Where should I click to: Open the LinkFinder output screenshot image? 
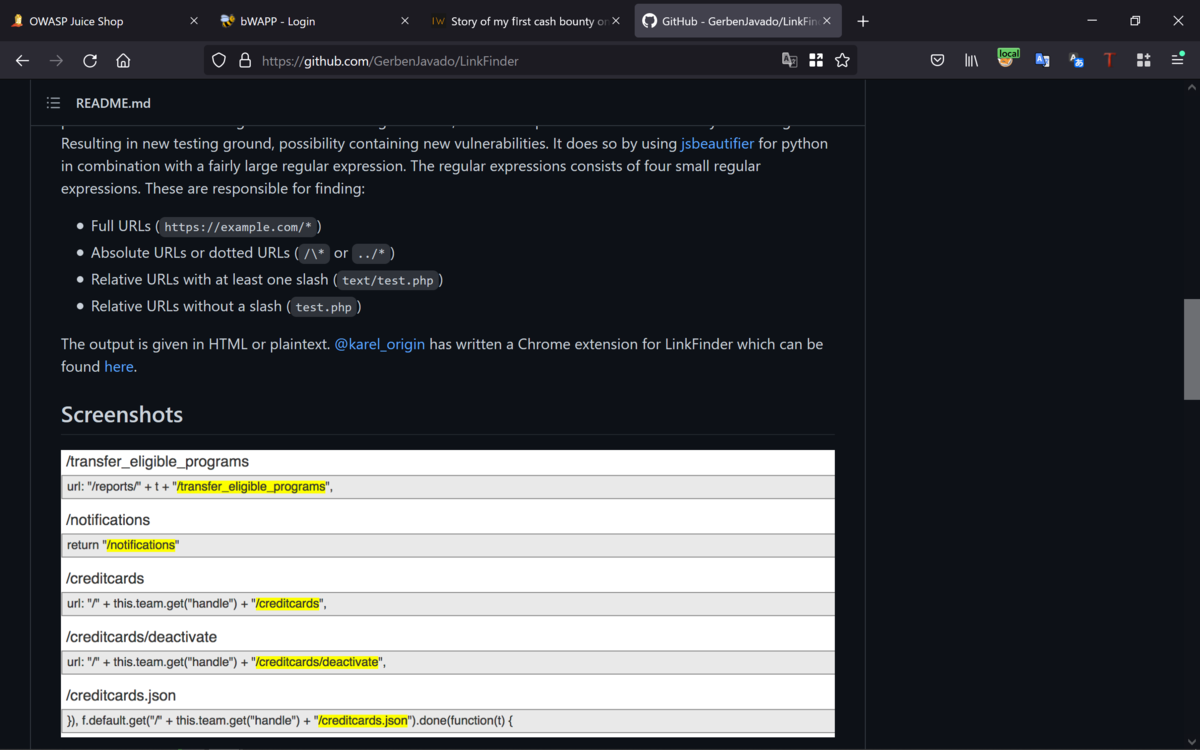point(448,593)
